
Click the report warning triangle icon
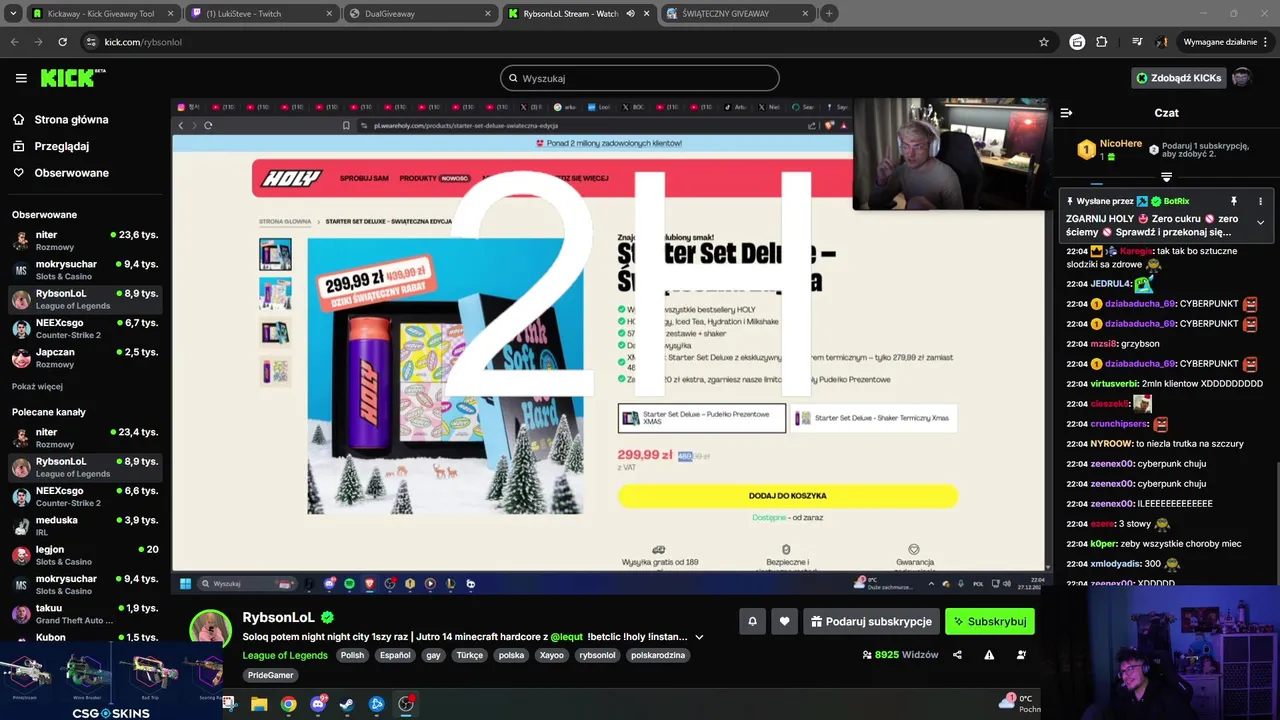point(989,655)
